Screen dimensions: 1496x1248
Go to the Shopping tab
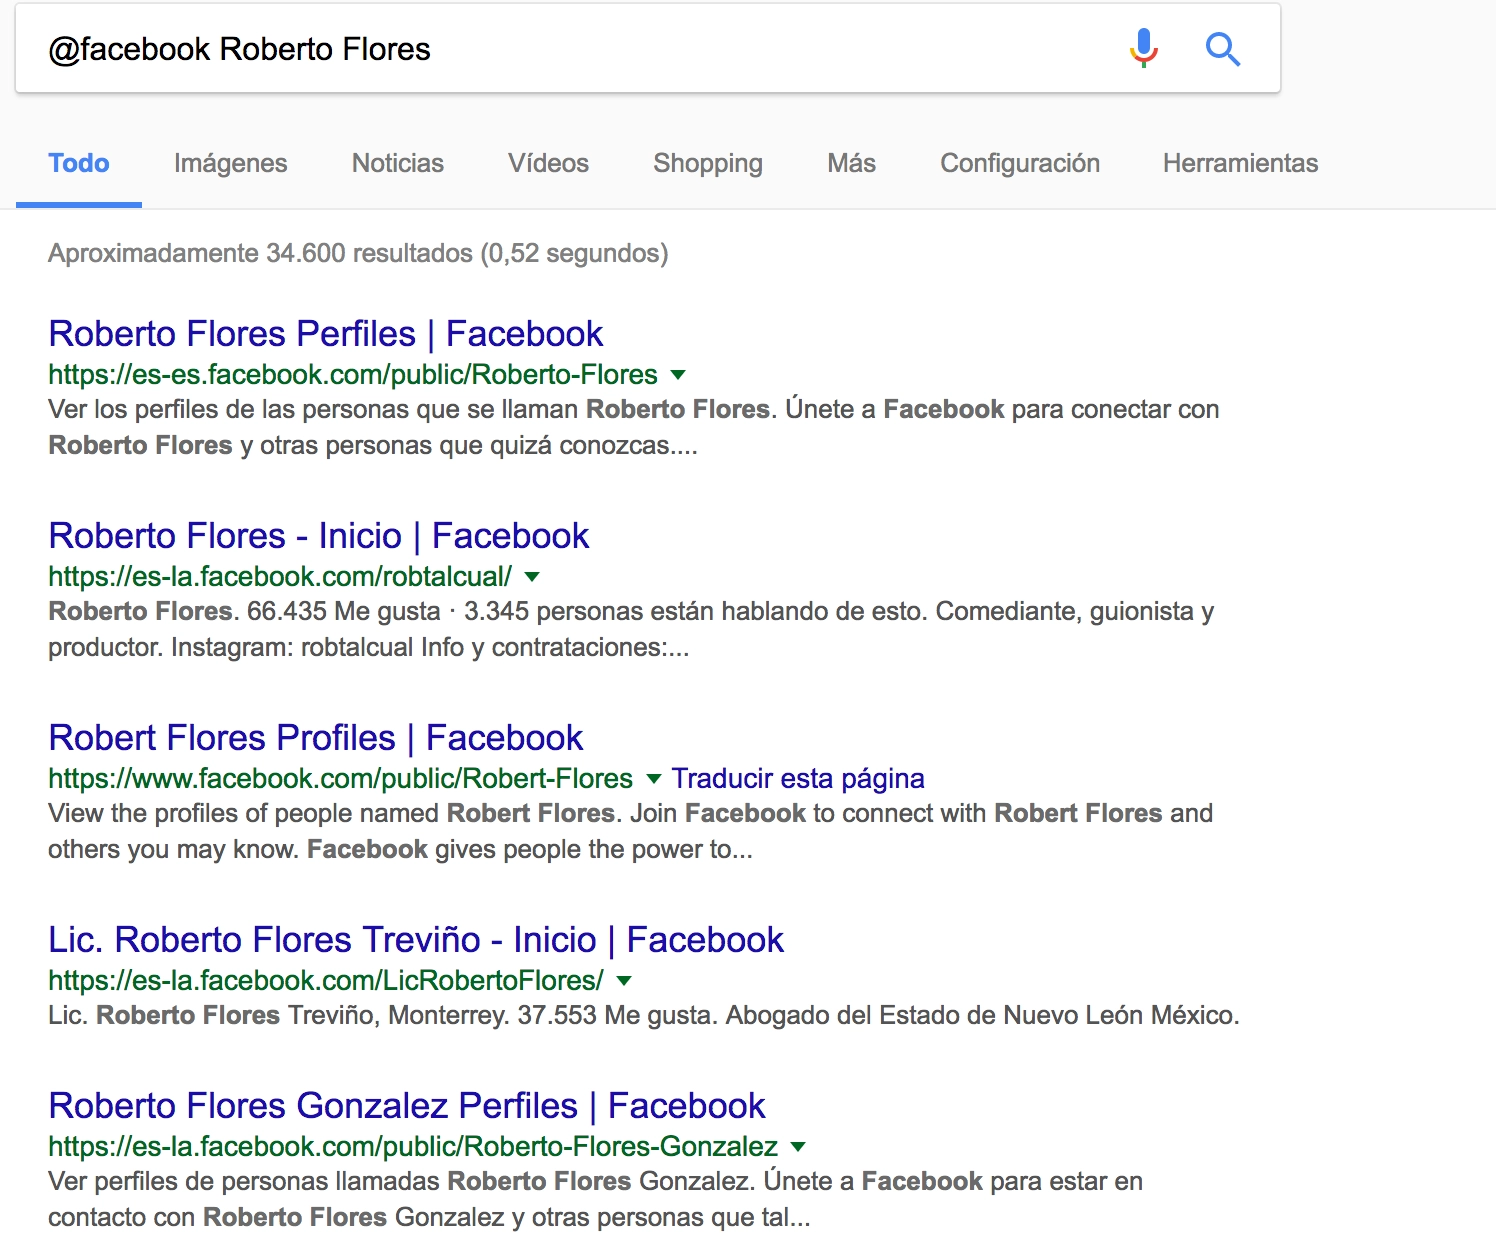pyautogui.click(x=707, y=163)
